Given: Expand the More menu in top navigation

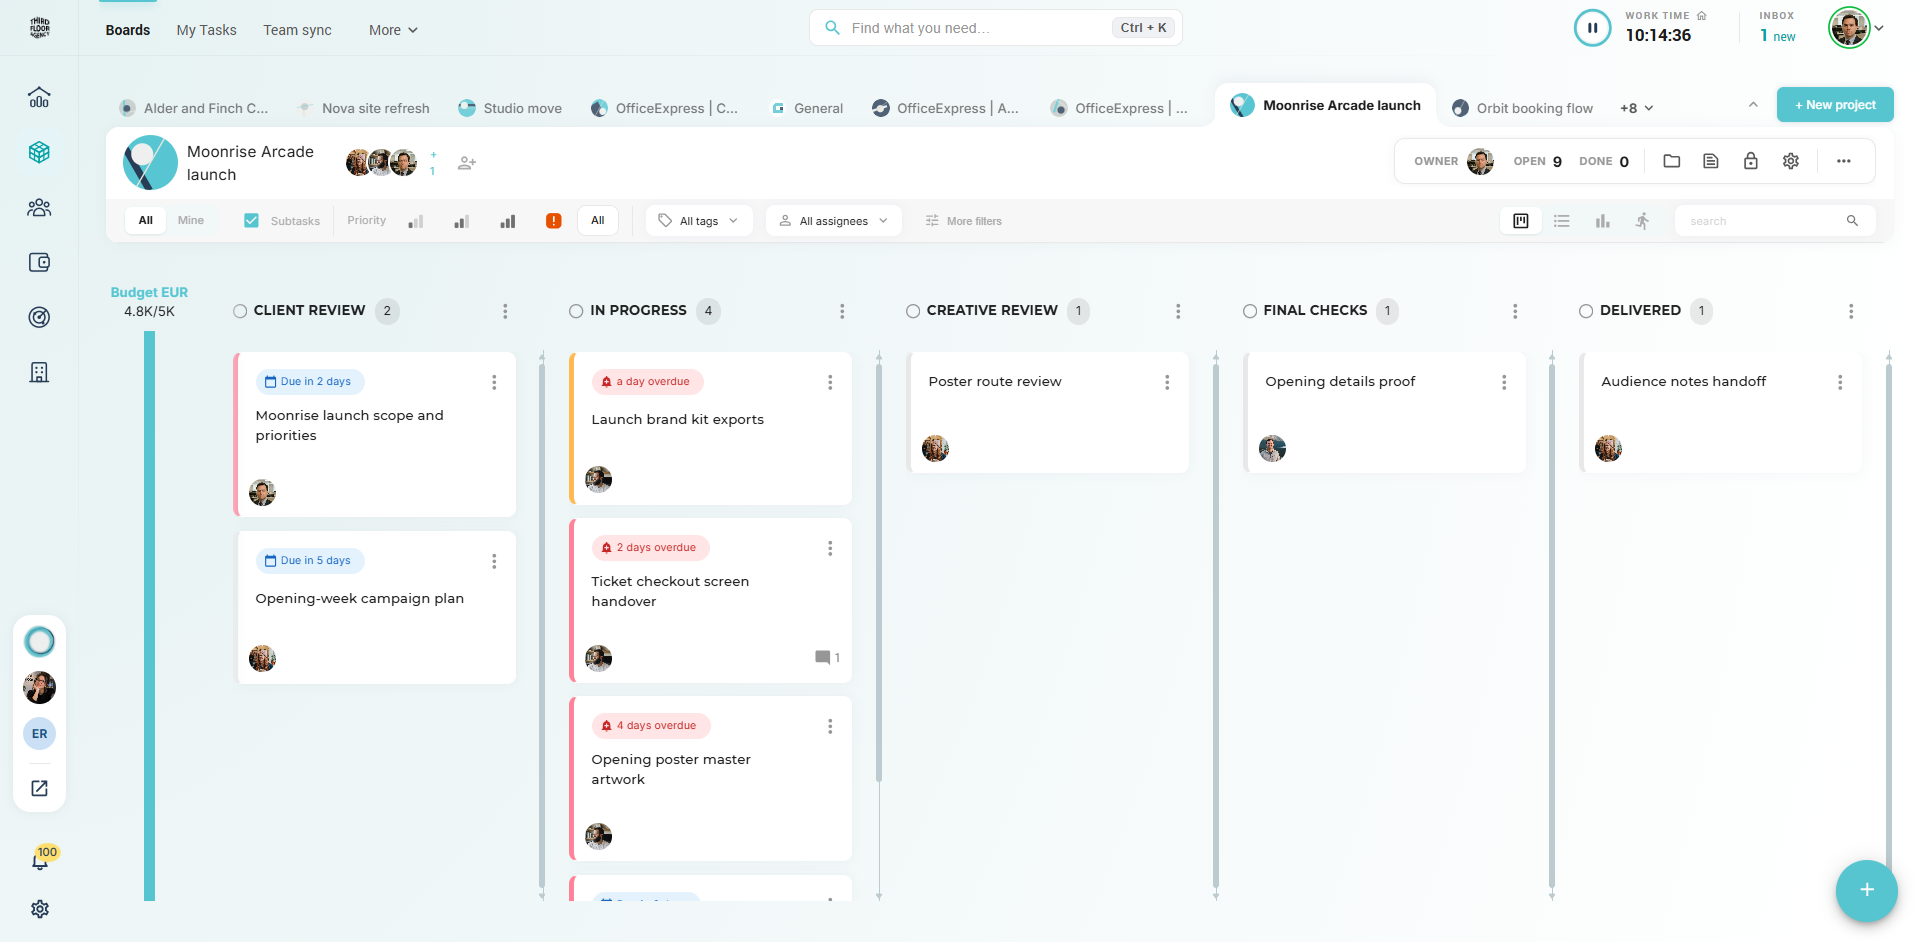Looking at the screenshot, I should pos(393,30).
